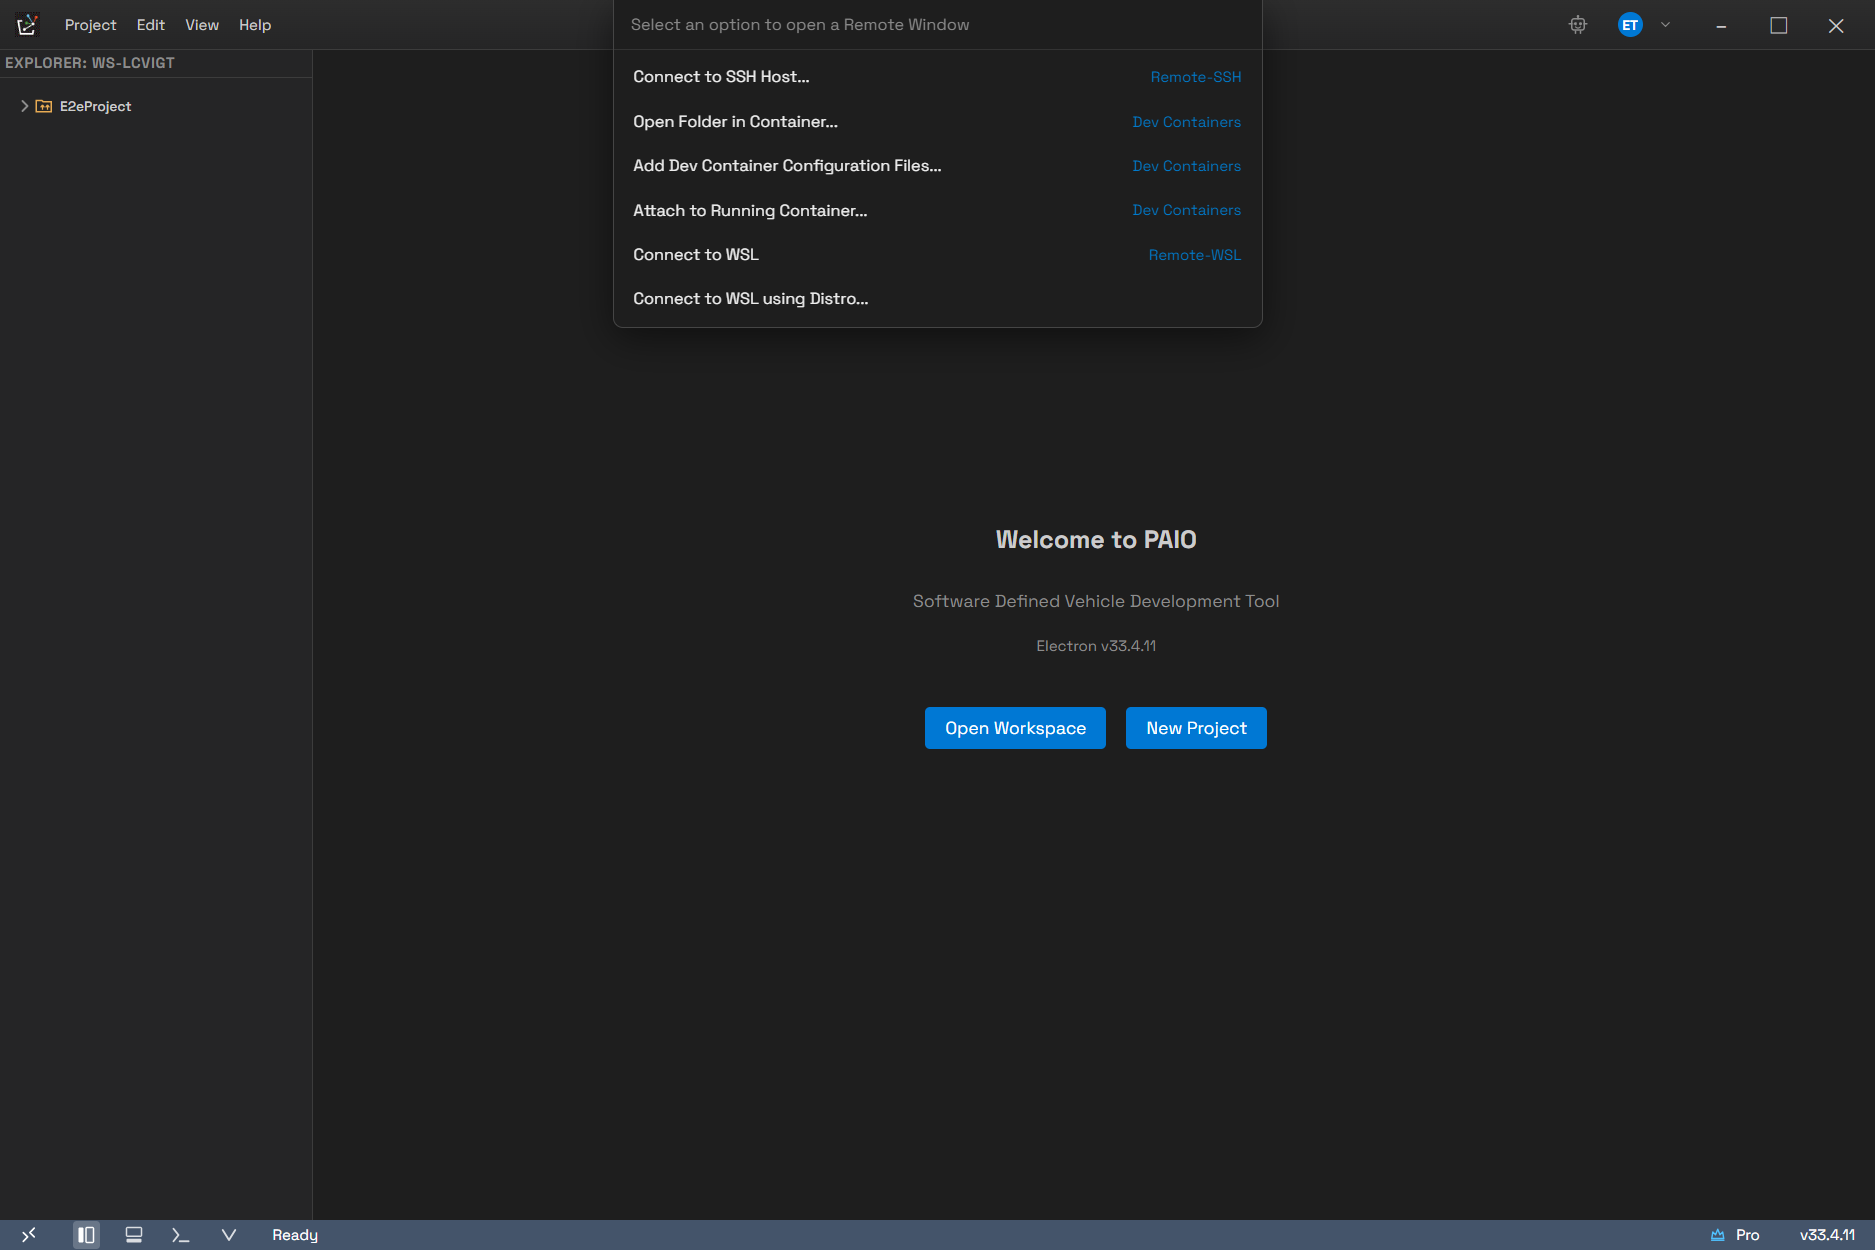This screenshot has width=1875, height=1250.
Task: Click the V-shaped icon in status bar
Action: click(229, 1235)
